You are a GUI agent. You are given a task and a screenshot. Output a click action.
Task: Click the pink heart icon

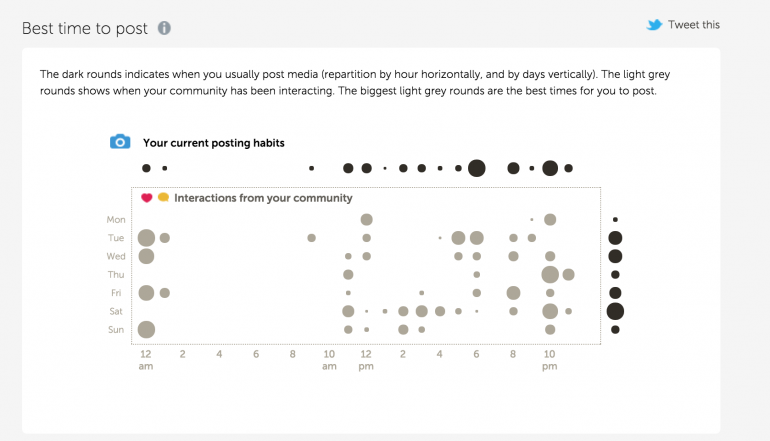click(x=146, y=198)
